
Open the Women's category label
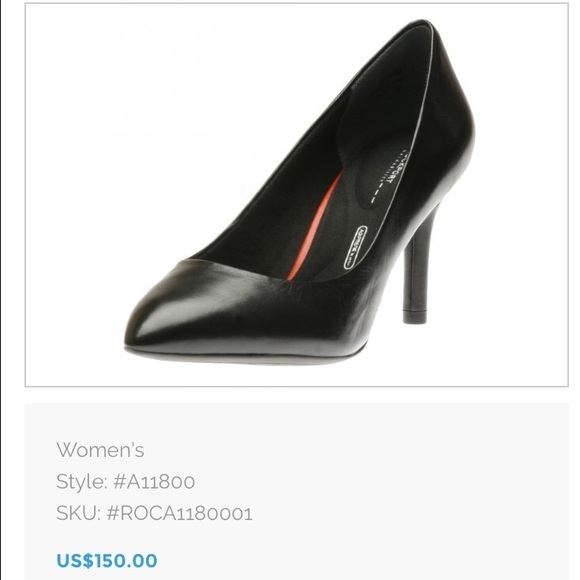[x=100, y=450]
